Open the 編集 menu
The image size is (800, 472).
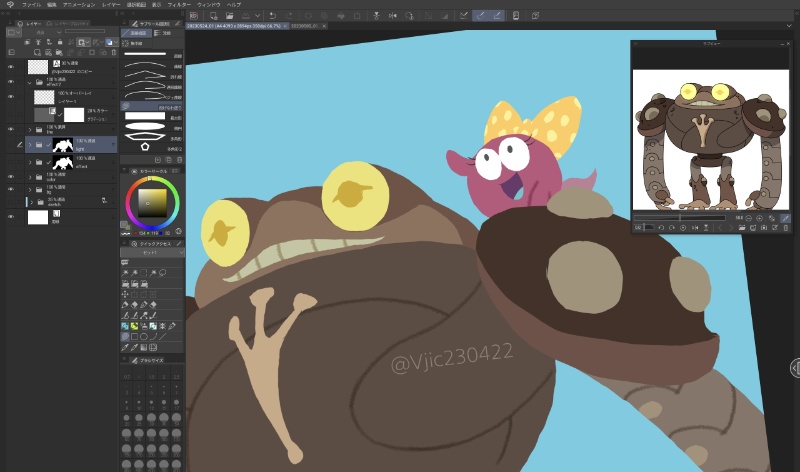click(52, 5)
